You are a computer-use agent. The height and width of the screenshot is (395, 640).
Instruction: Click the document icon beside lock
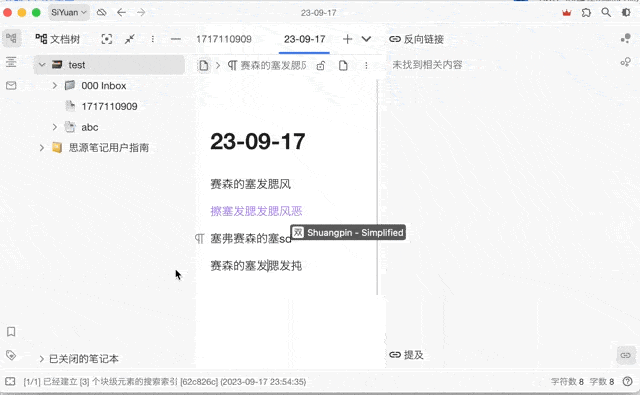pyautogui.click(x=343, y=65)
